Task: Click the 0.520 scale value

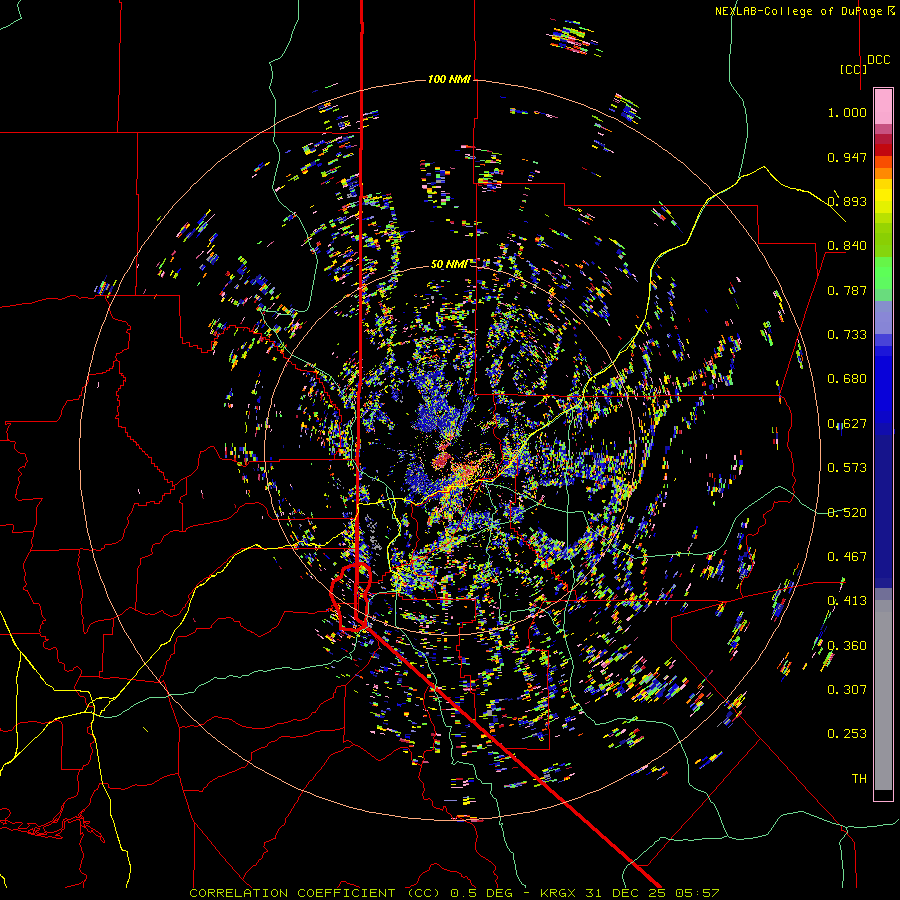Action: [847, 513]
